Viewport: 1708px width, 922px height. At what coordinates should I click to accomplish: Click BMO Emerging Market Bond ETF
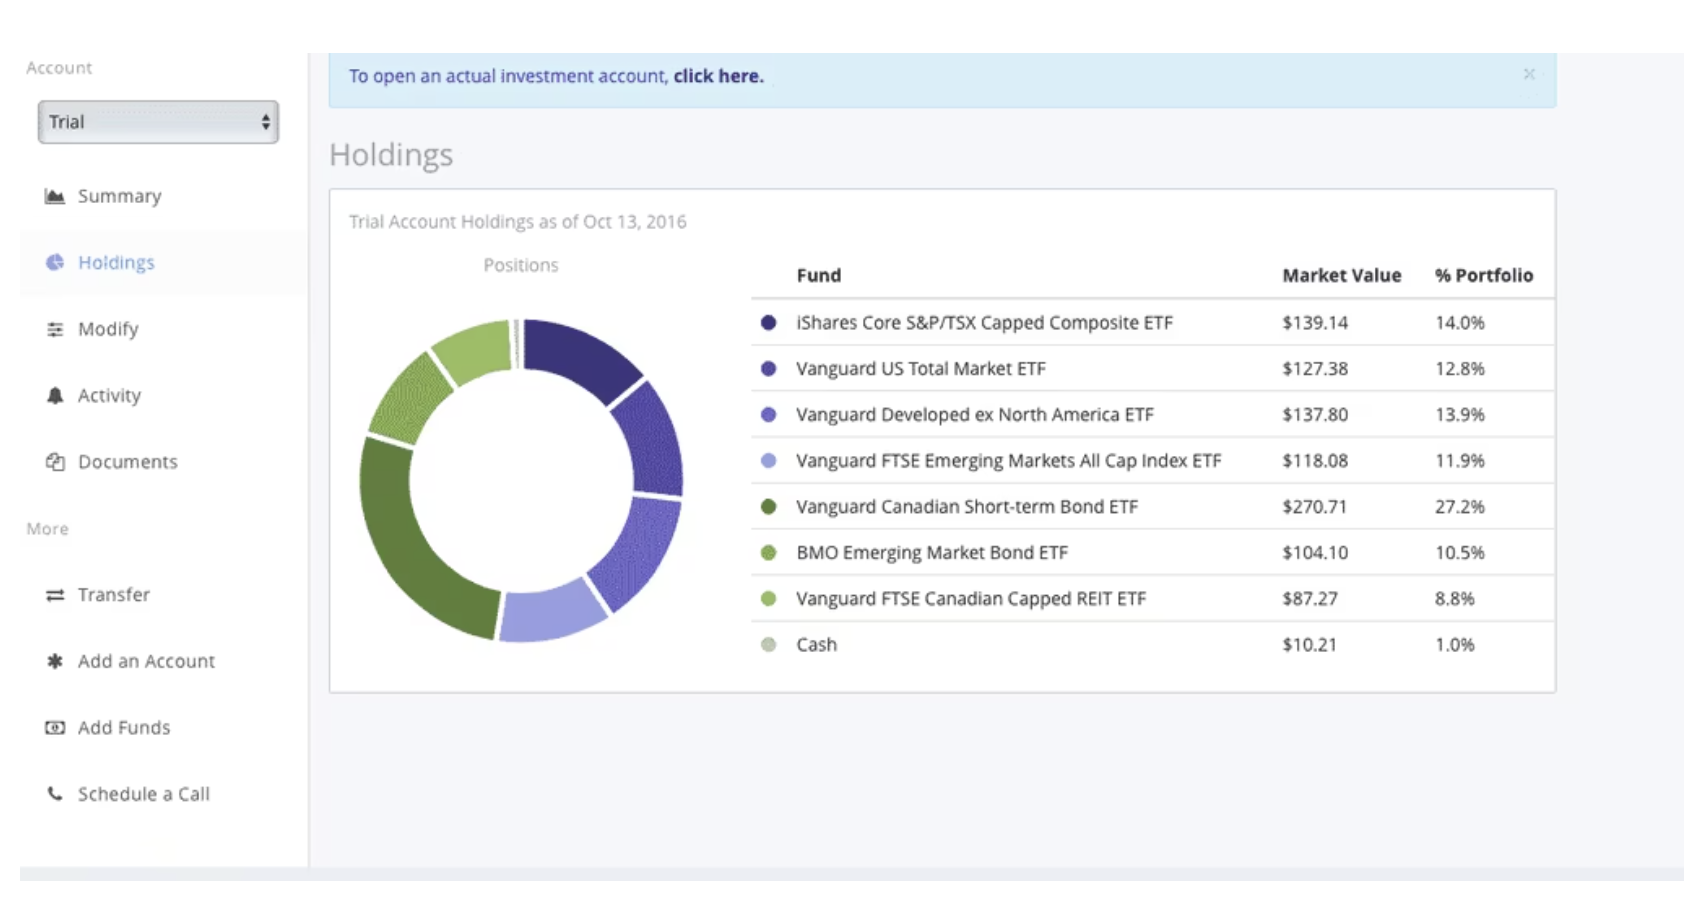[x=932, y=553]
